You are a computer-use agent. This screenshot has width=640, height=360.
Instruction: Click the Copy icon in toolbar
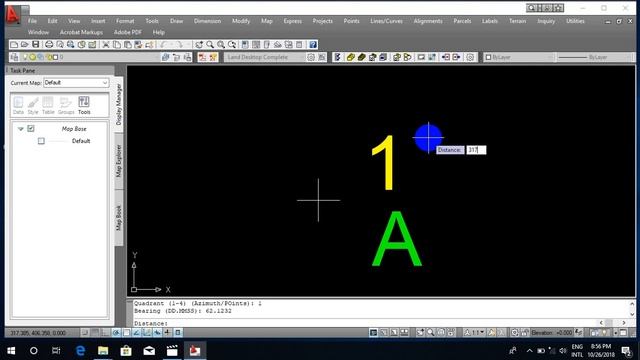117,44
